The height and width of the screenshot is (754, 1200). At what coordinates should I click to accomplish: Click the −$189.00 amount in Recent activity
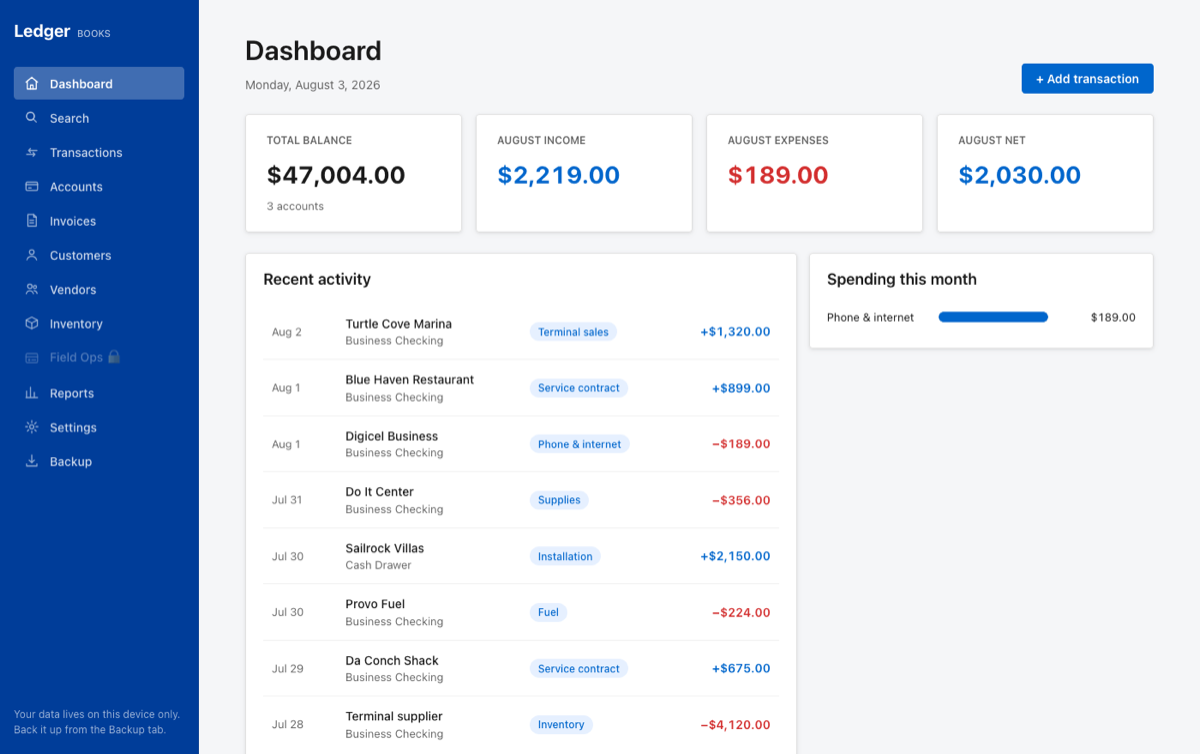741,444
